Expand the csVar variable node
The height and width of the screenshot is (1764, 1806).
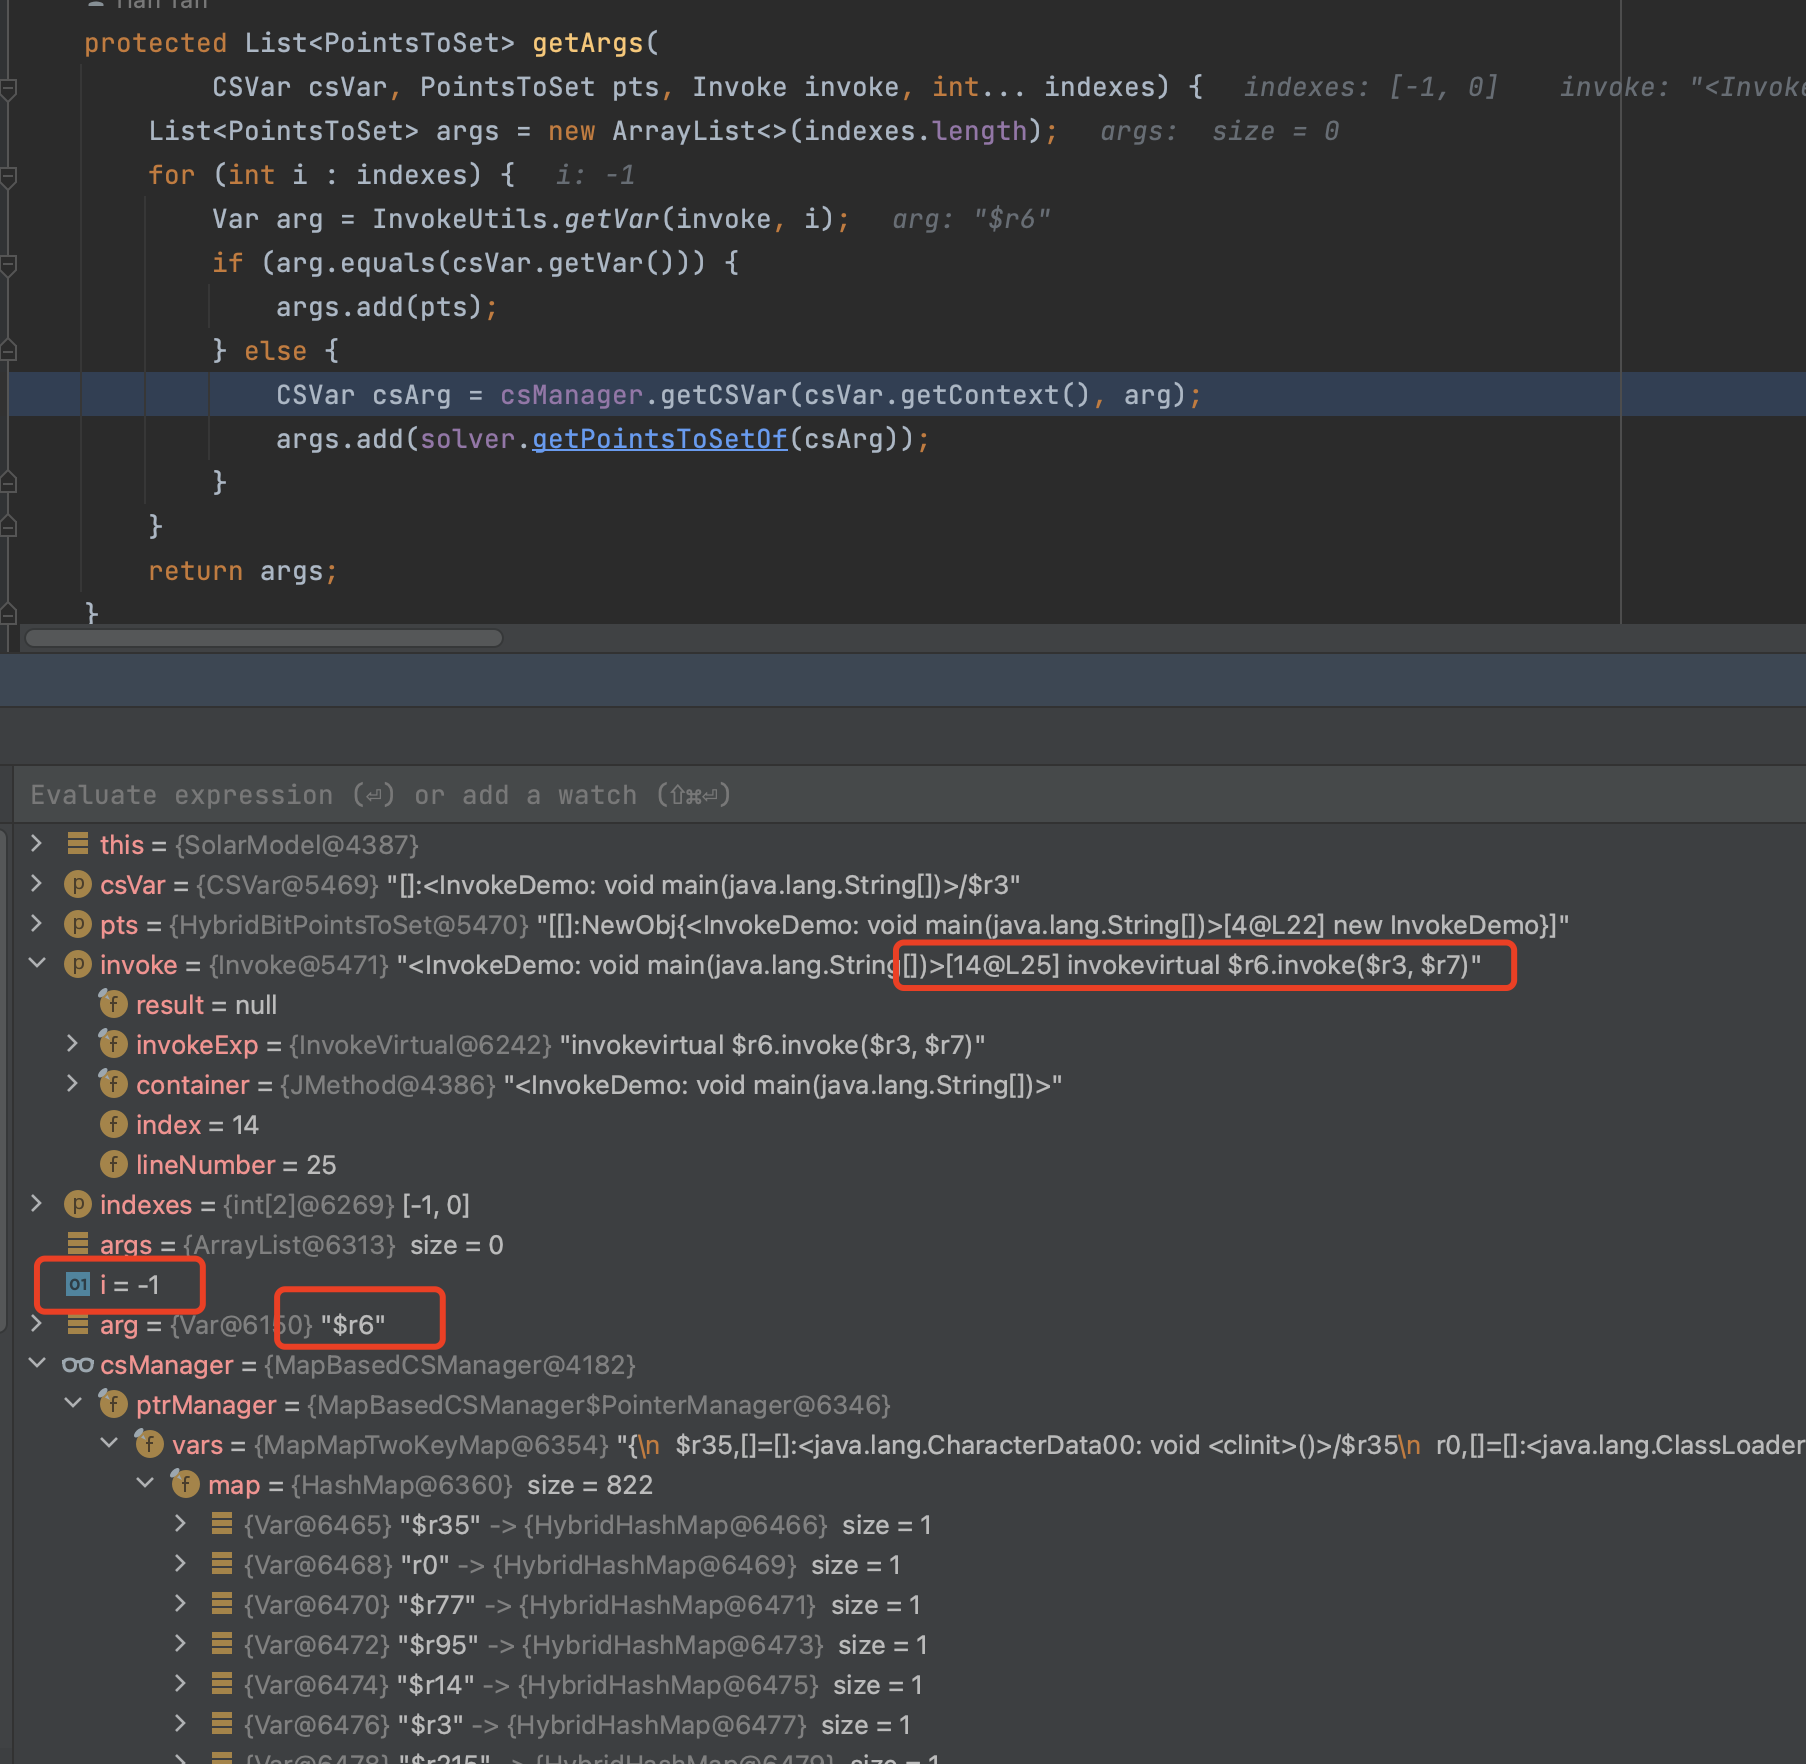pyautogui.click(x=37, y=883)
